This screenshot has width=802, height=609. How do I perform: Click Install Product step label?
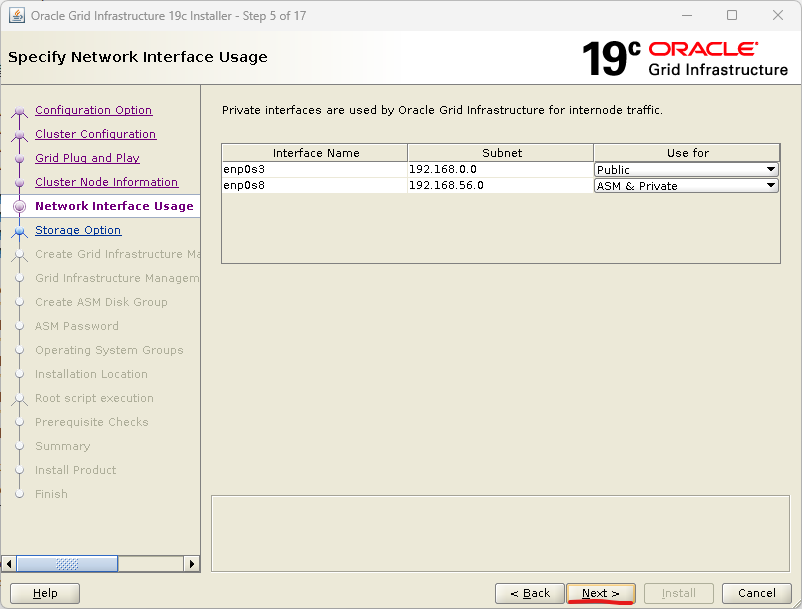point(75,470)
